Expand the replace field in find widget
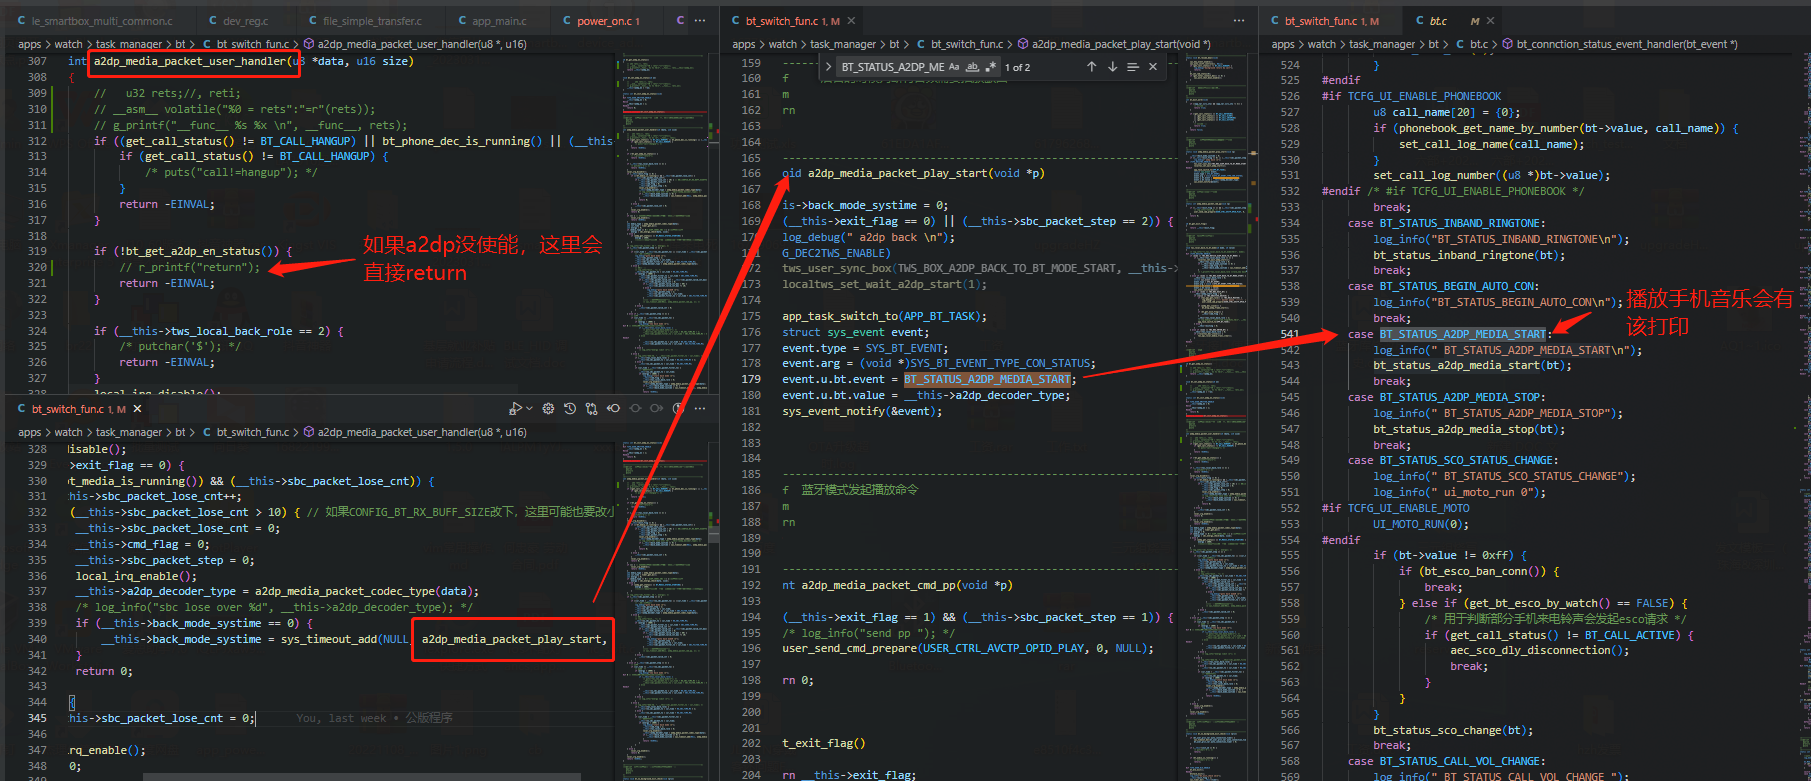This screenshot has height=781, width=1811. pyautogui.click(x=828, y=67)
